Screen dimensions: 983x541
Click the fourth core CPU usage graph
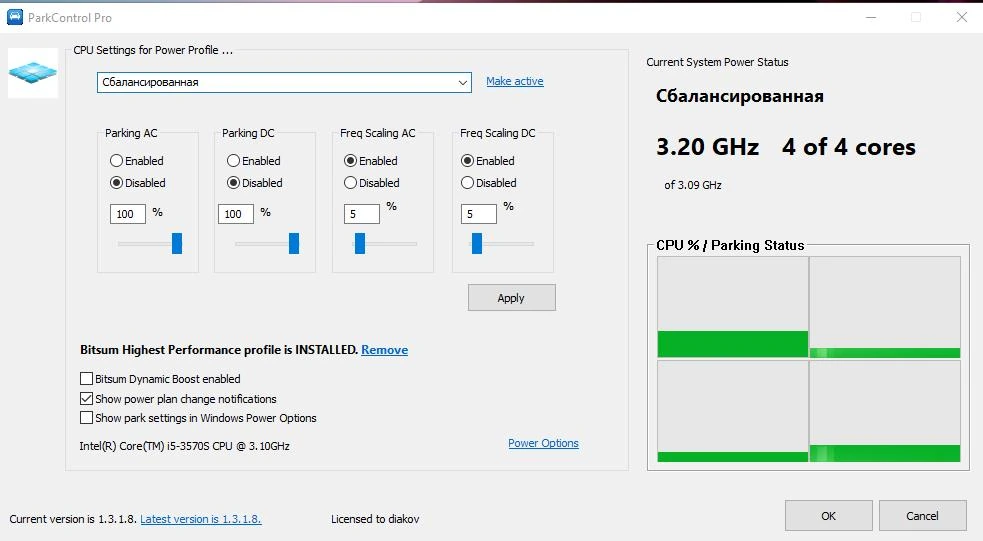pyautogui.click(x=885, y=411)
